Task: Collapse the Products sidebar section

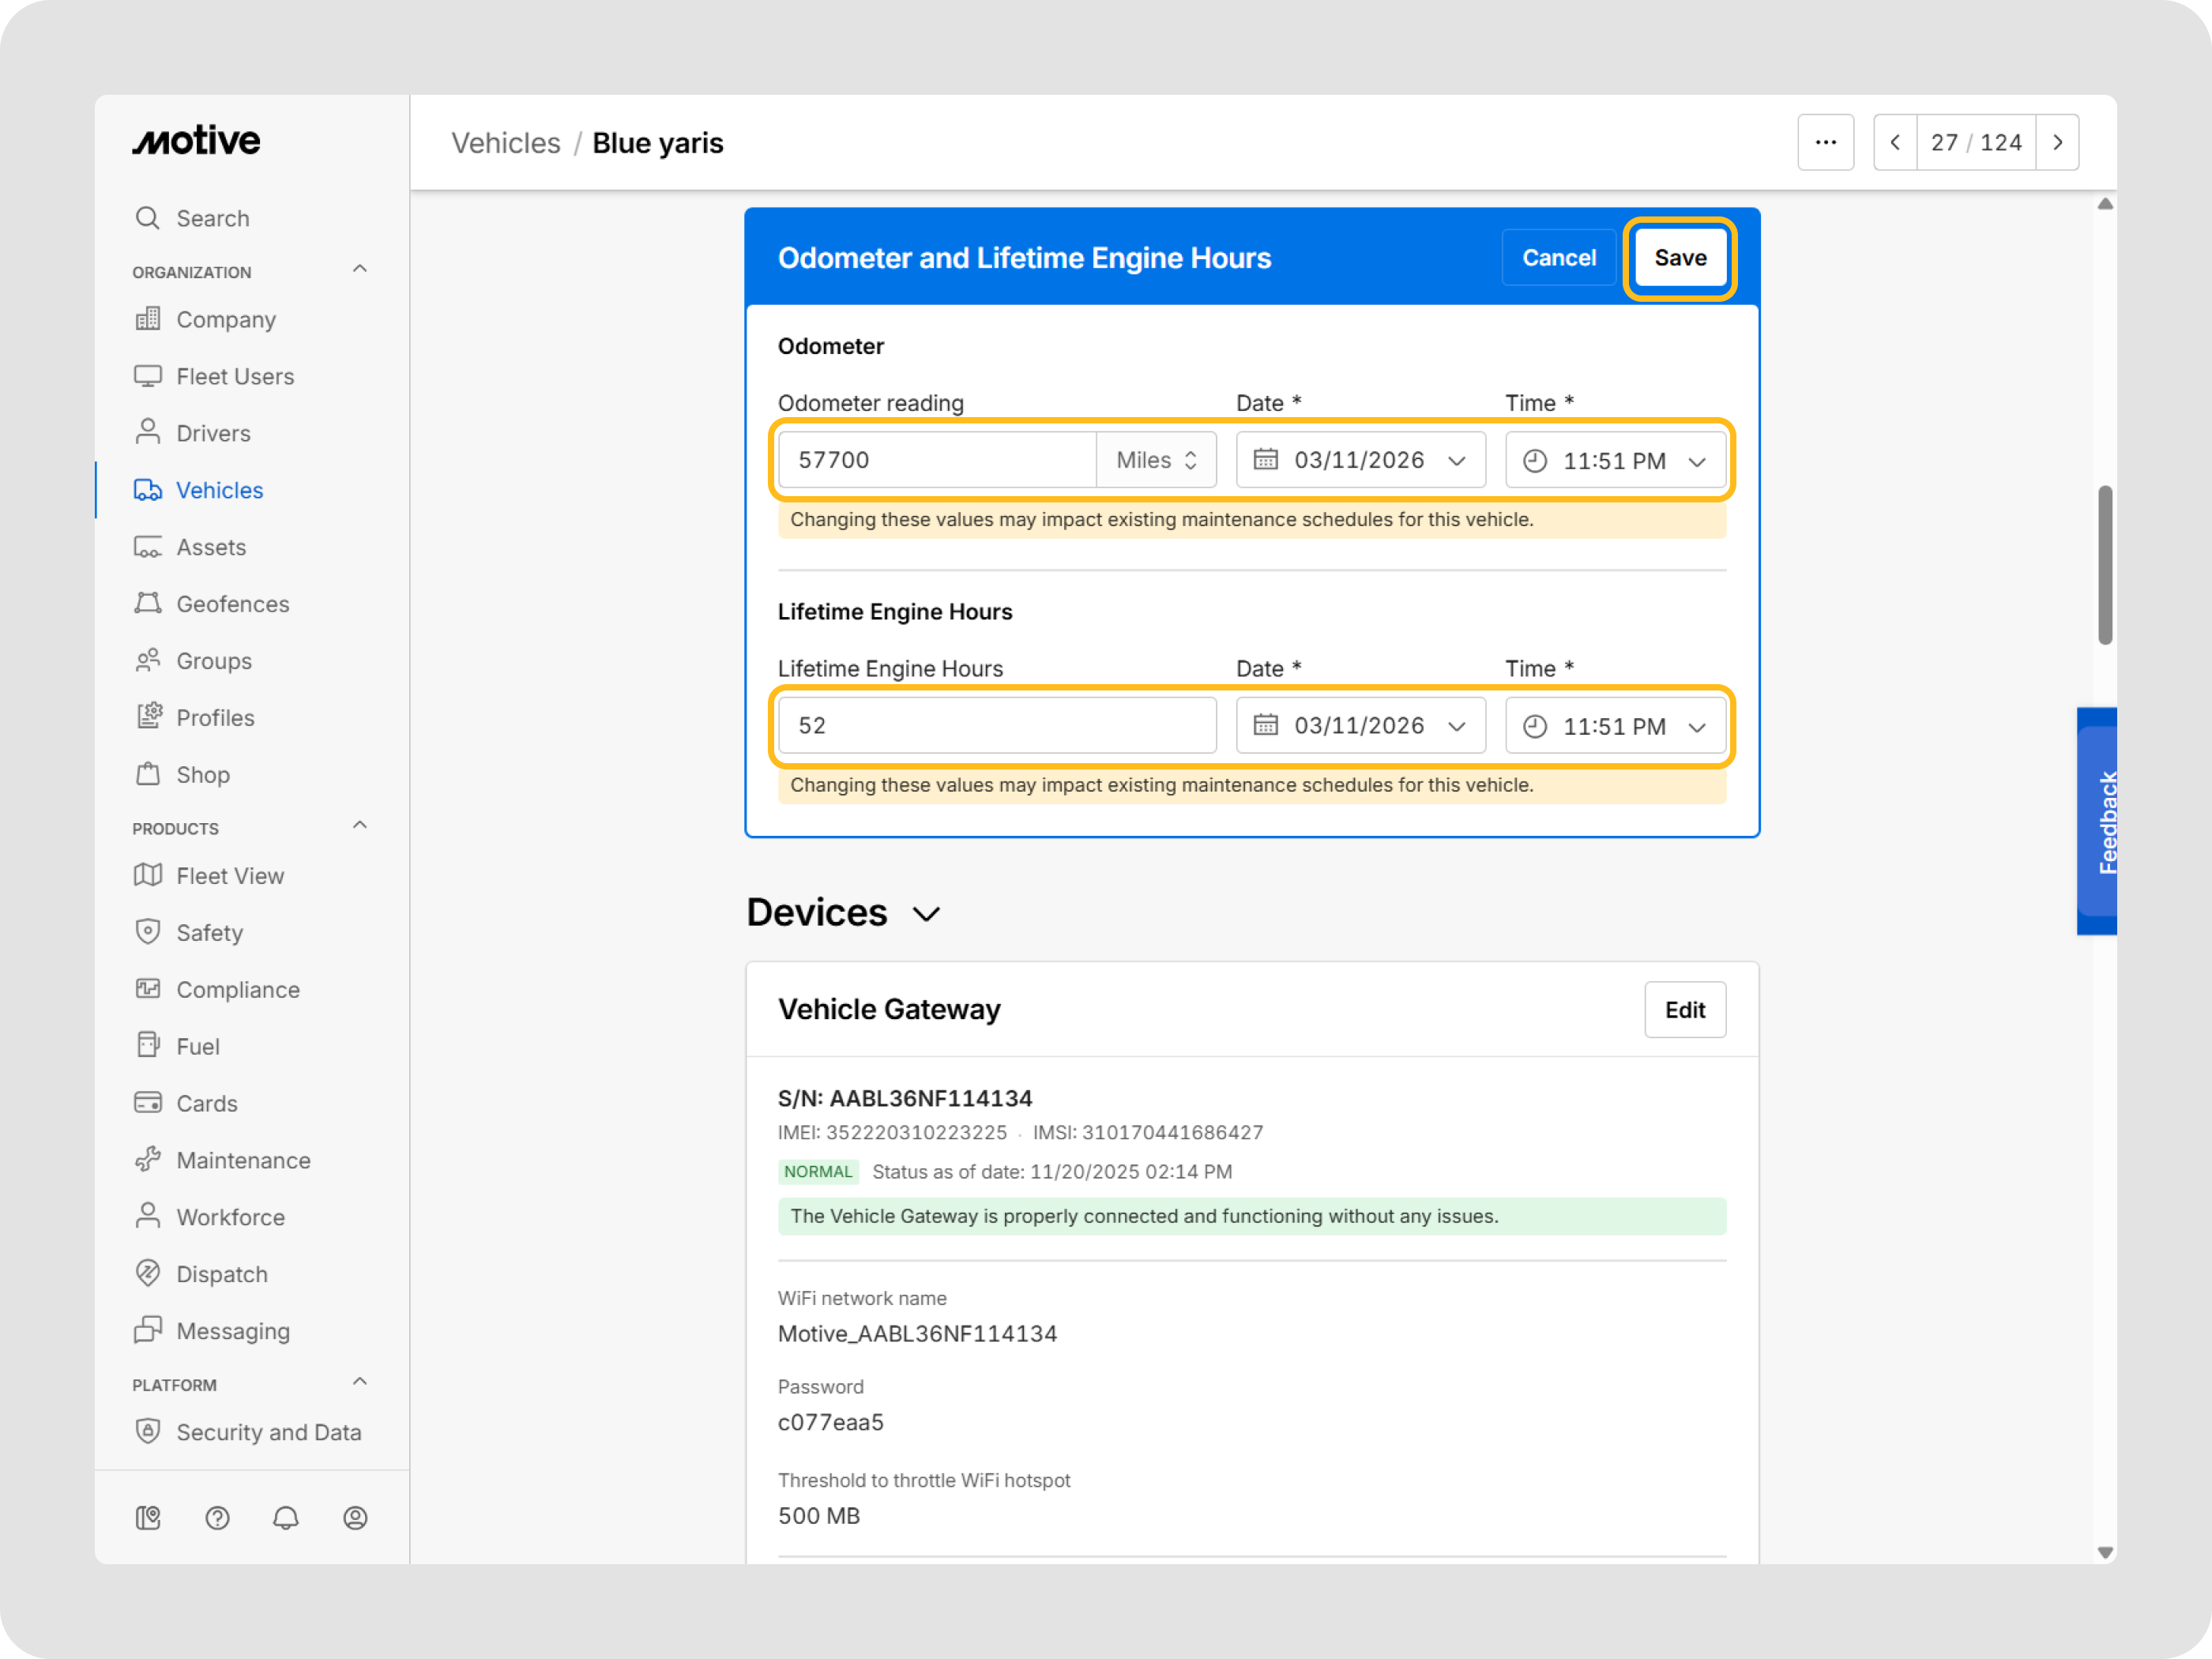Action: tap(360, 826)
